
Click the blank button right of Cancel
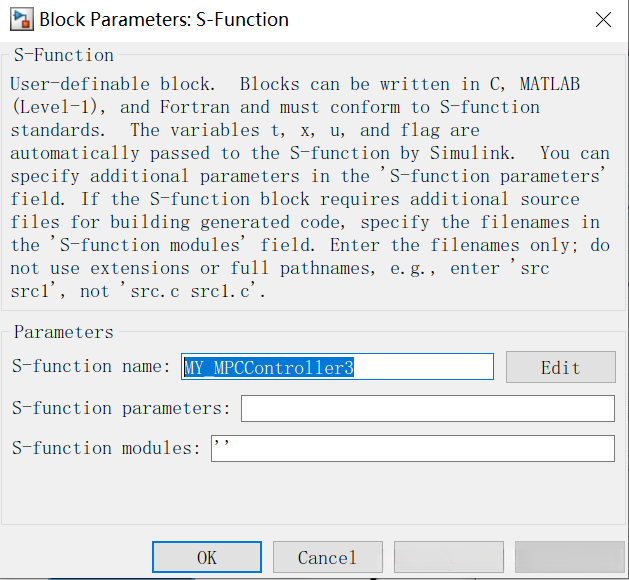click(449, 557)
